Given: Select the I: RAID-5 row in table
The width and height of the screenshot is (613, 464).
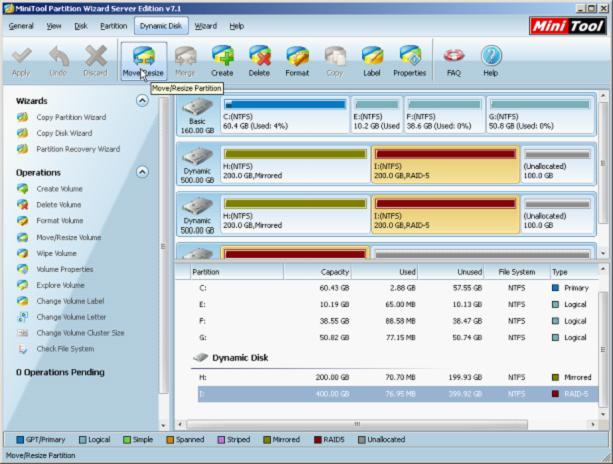Looking at the screenshot, I should (x=398, y=394).
